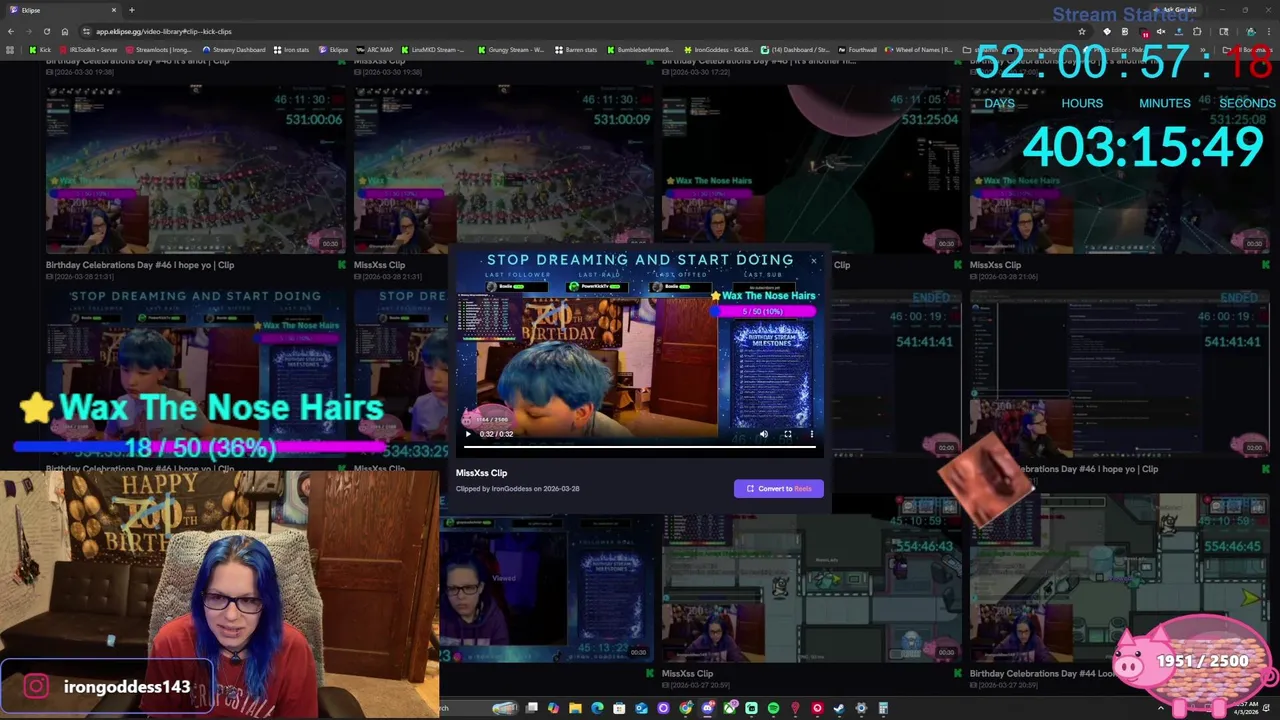Mute the clip player volume
Screen dimensions: 1280x720
click(764, 434)
